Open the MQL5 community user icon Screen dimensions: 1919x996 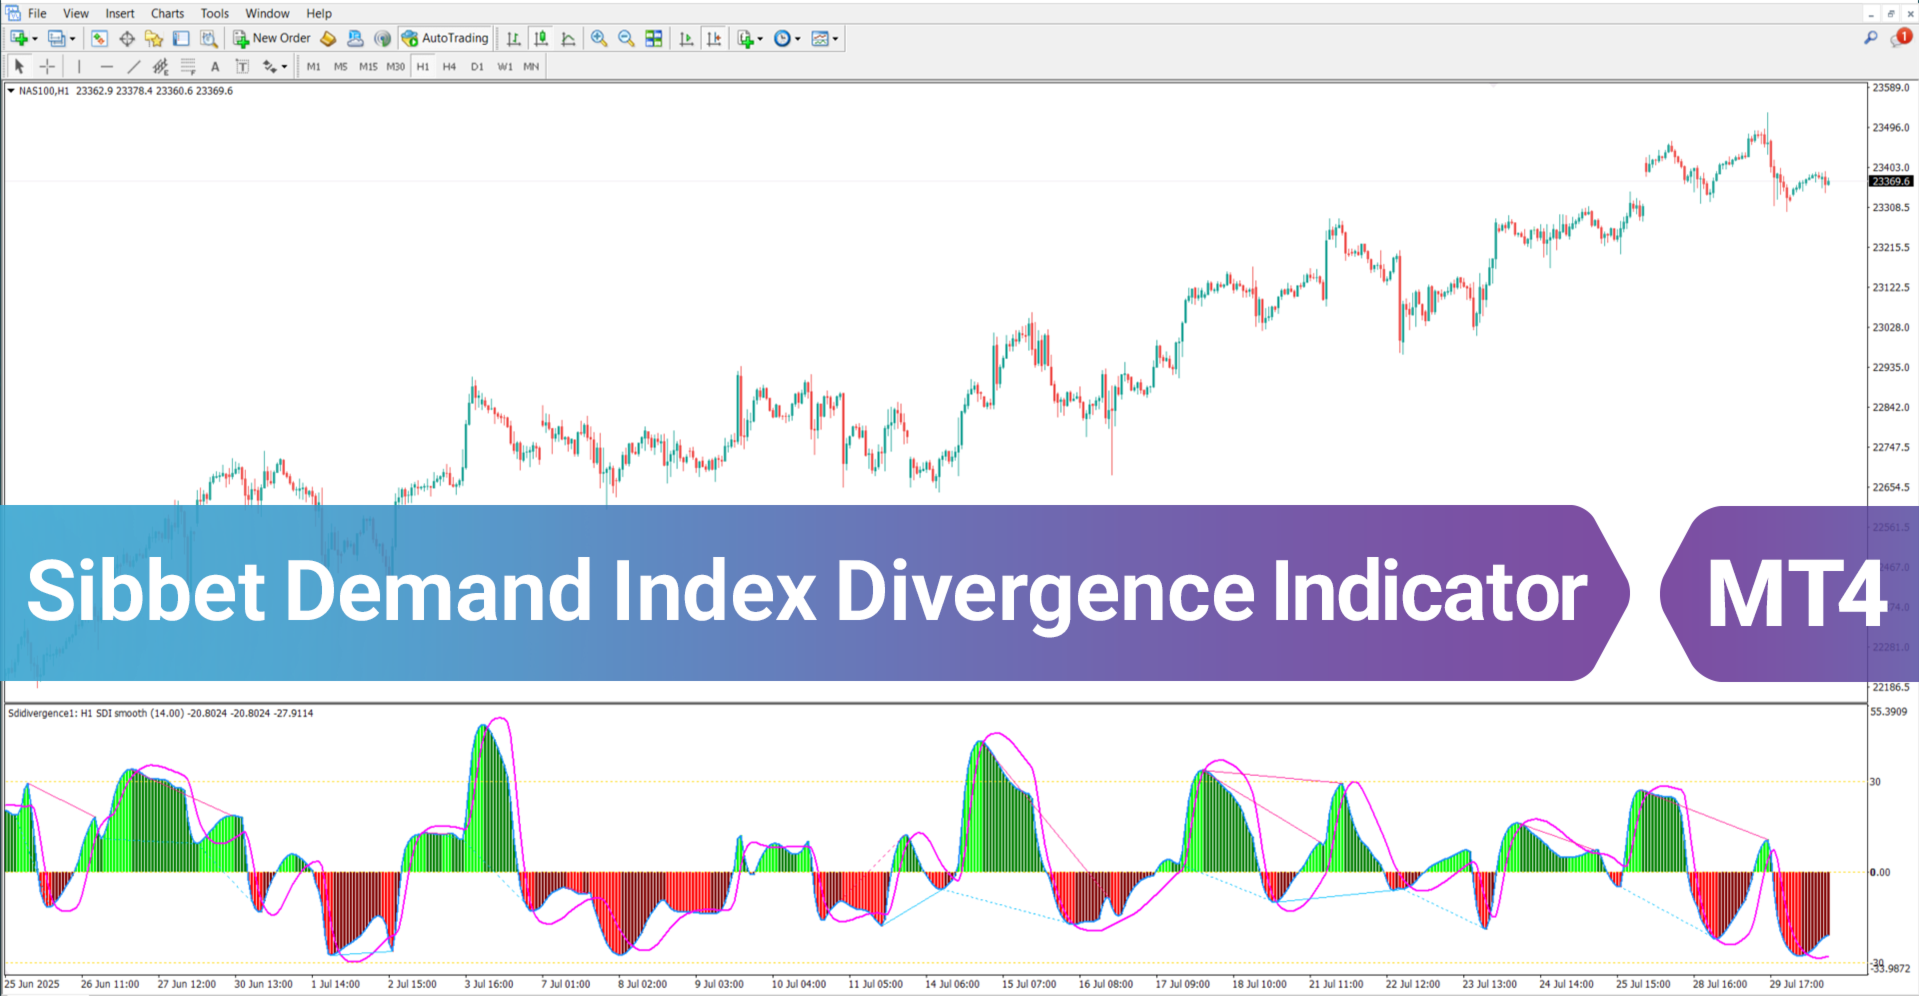[x=355, y=39]
